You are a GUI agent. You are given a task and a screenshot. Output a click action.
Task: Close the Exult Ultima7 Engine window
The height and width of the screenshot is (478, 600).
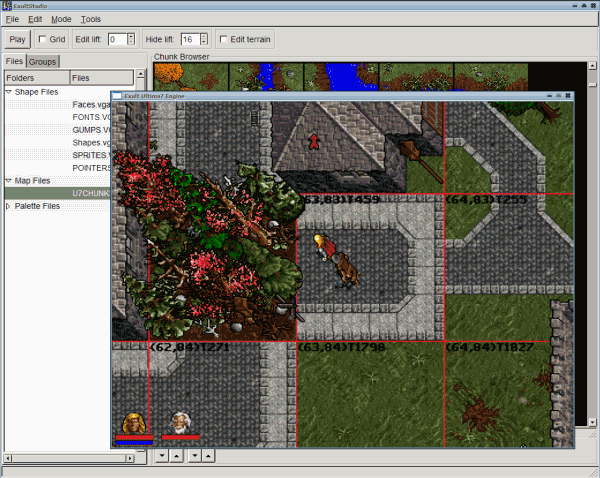[x=568, y=96]
